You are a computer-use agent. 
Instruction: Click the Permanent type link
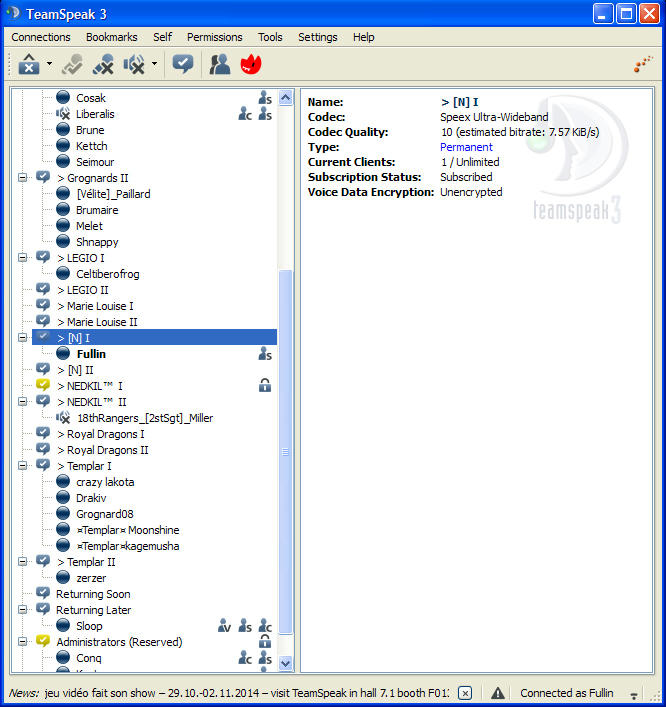[x=466, y=147]
